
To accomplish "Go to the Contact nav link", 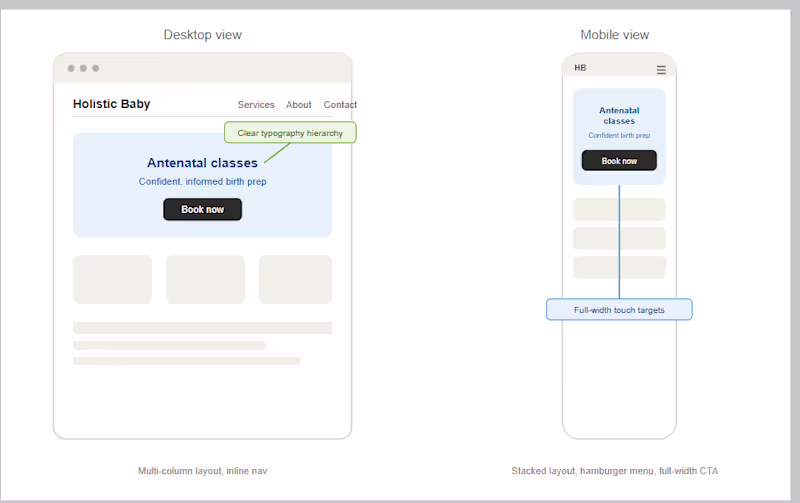I will tap(340, 105).
